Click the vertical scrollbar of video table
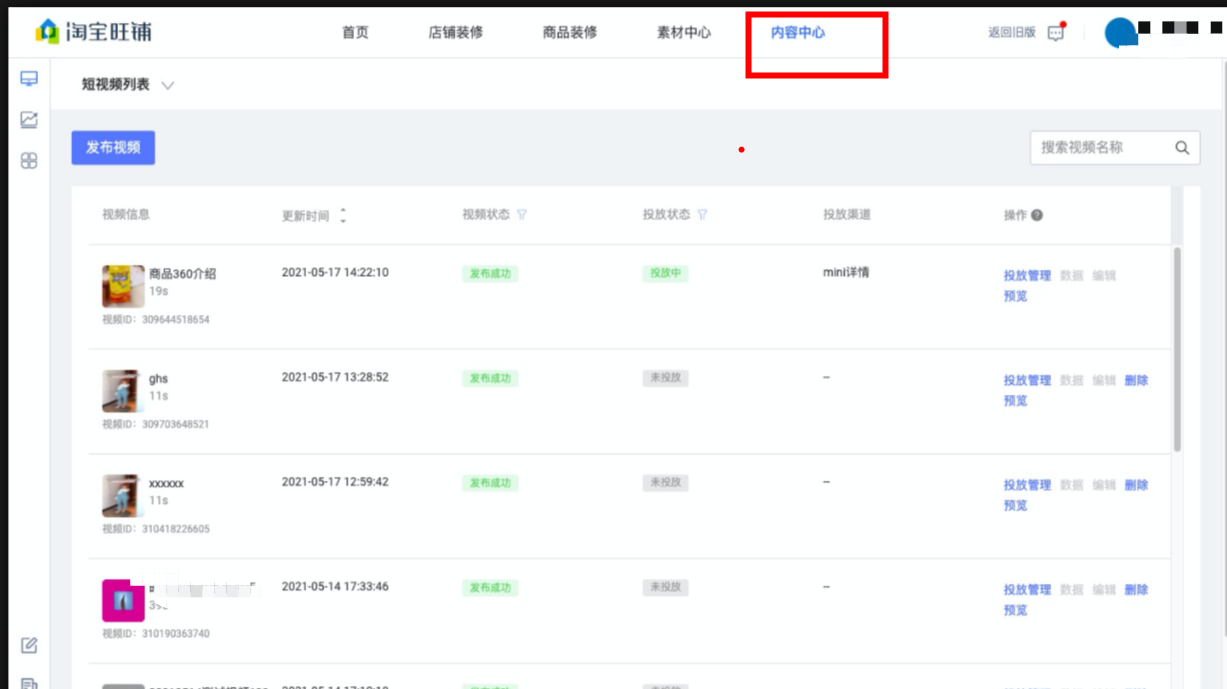 point(1177,350)
